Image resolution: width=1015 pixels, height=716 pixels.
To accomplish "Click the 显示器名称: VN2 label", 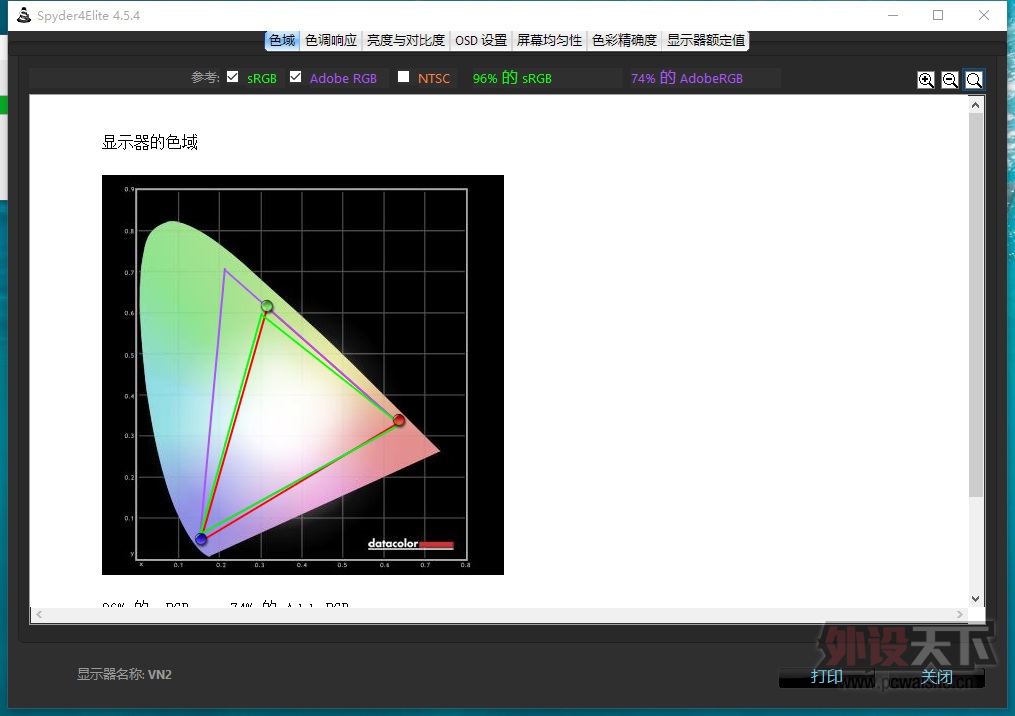I will point(124,675).
